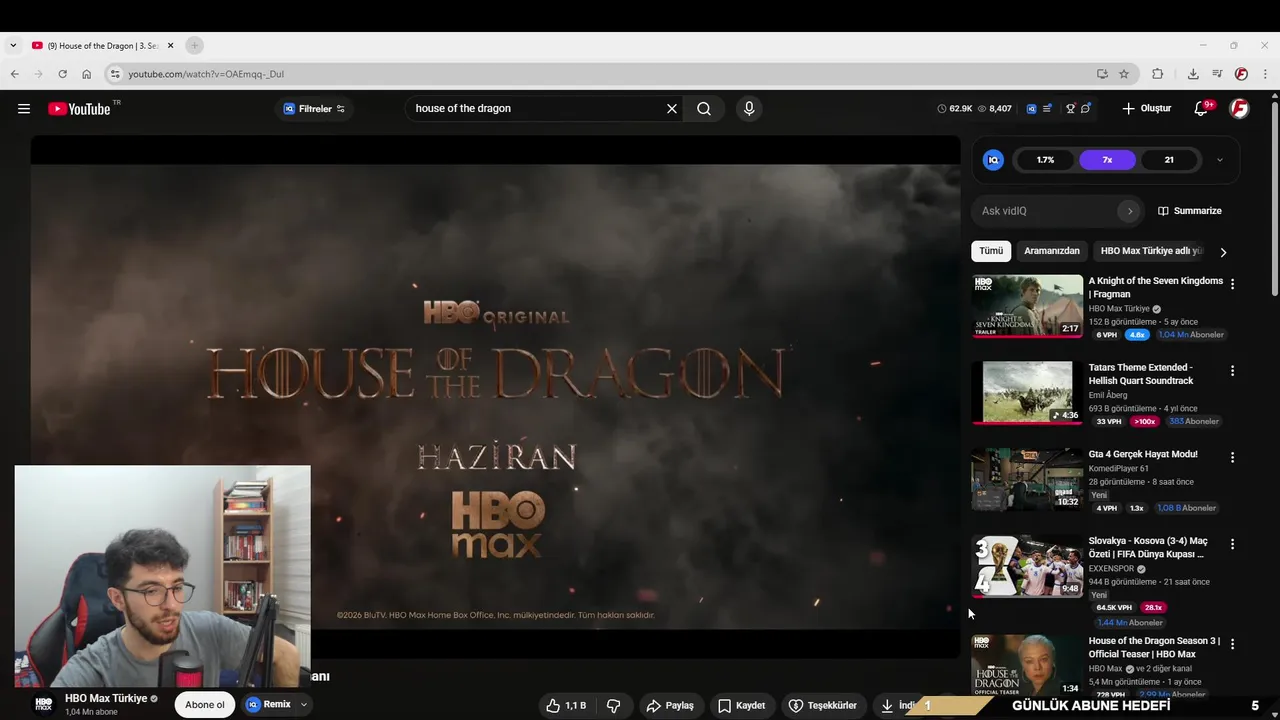The image size is (1280, 720).
Task: Show more filter chips with right arrow
Action: 1223,252
